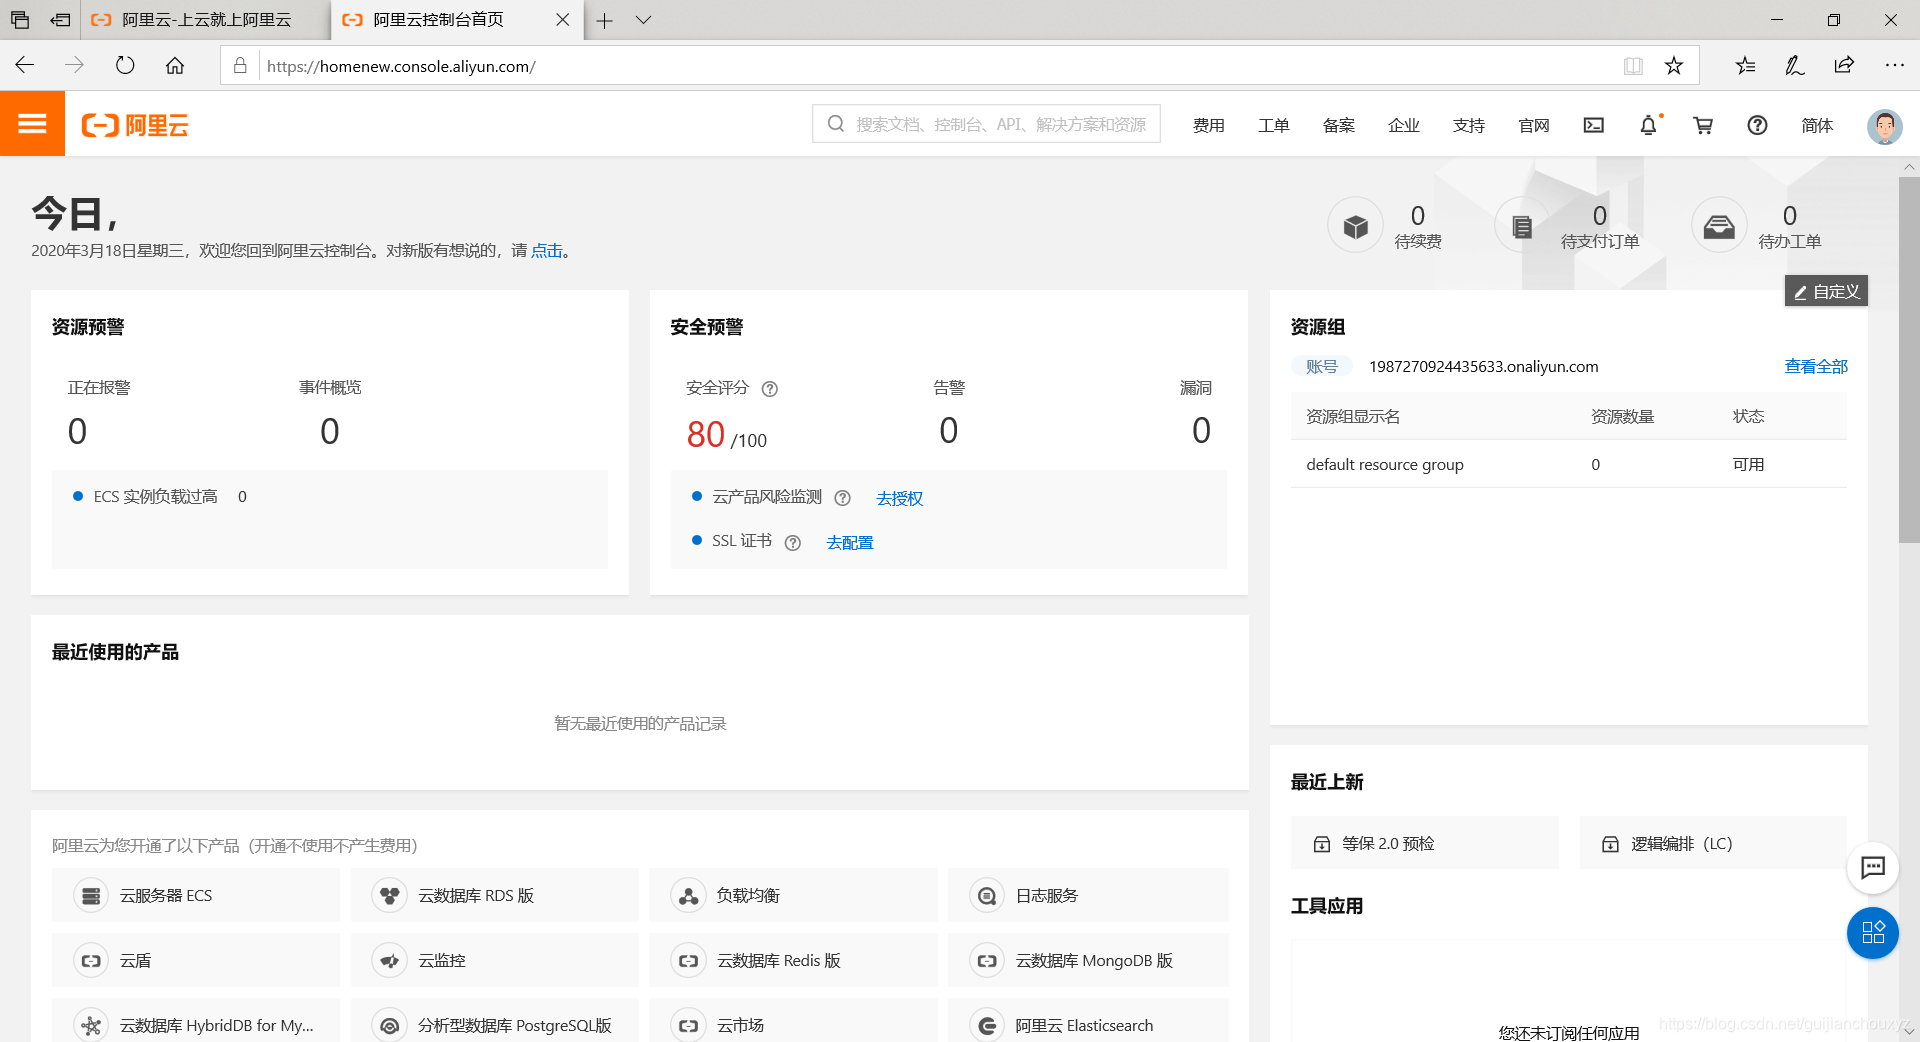Click 去配置 link
Screen dimensions: 1920x1042
849,542
